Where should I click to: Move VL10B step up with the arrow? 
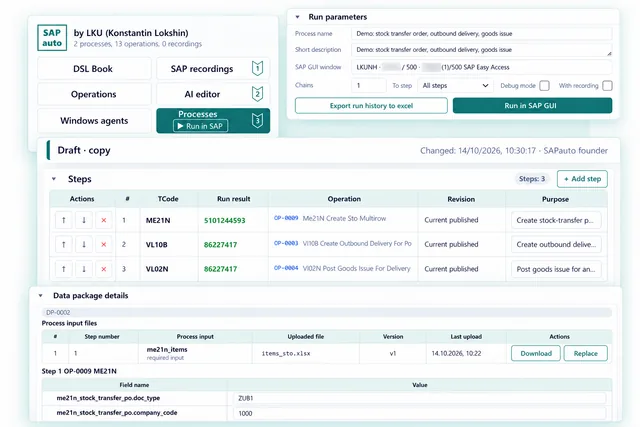[64, 245]
